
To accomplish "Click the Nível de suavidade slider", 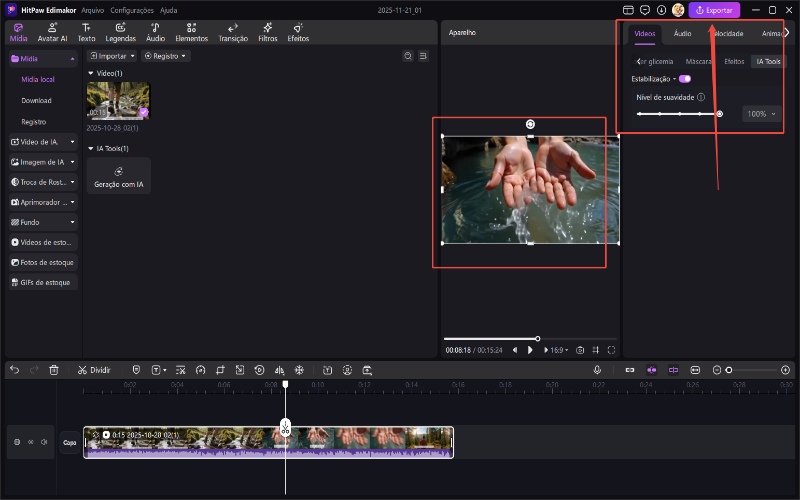I will coord(678,114).
